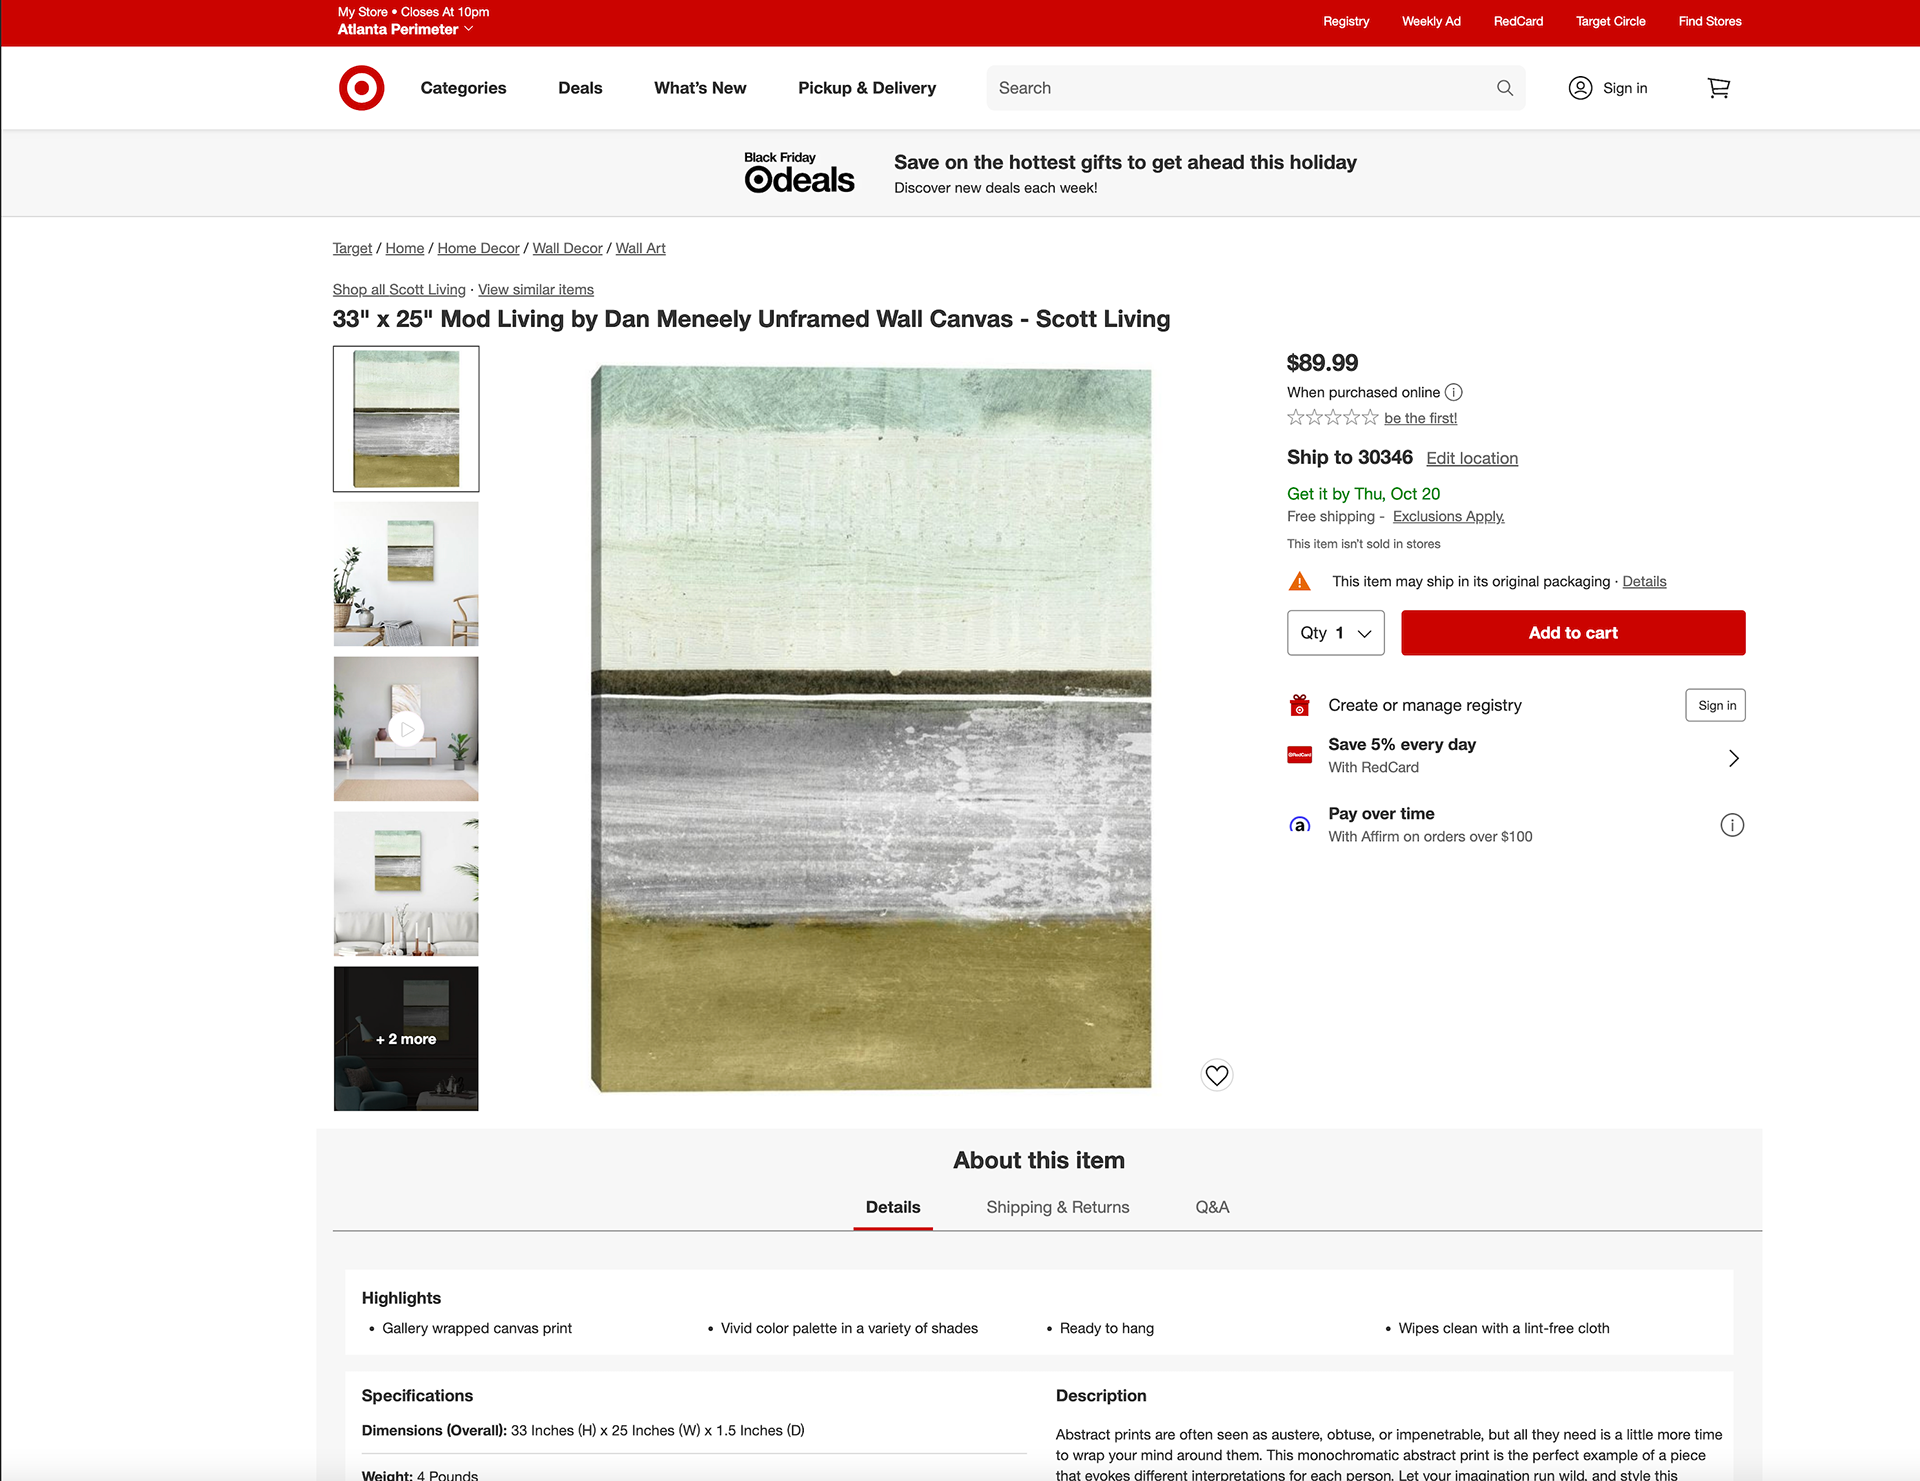Screen dimensions: 1920x1481
Task: Select the white sofa scene thumbnail
Action: point(406,884)
